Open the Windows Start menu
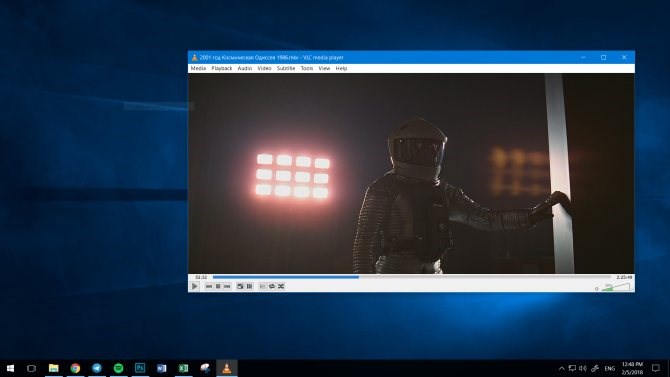670x377 pixels. pos(10,368)
